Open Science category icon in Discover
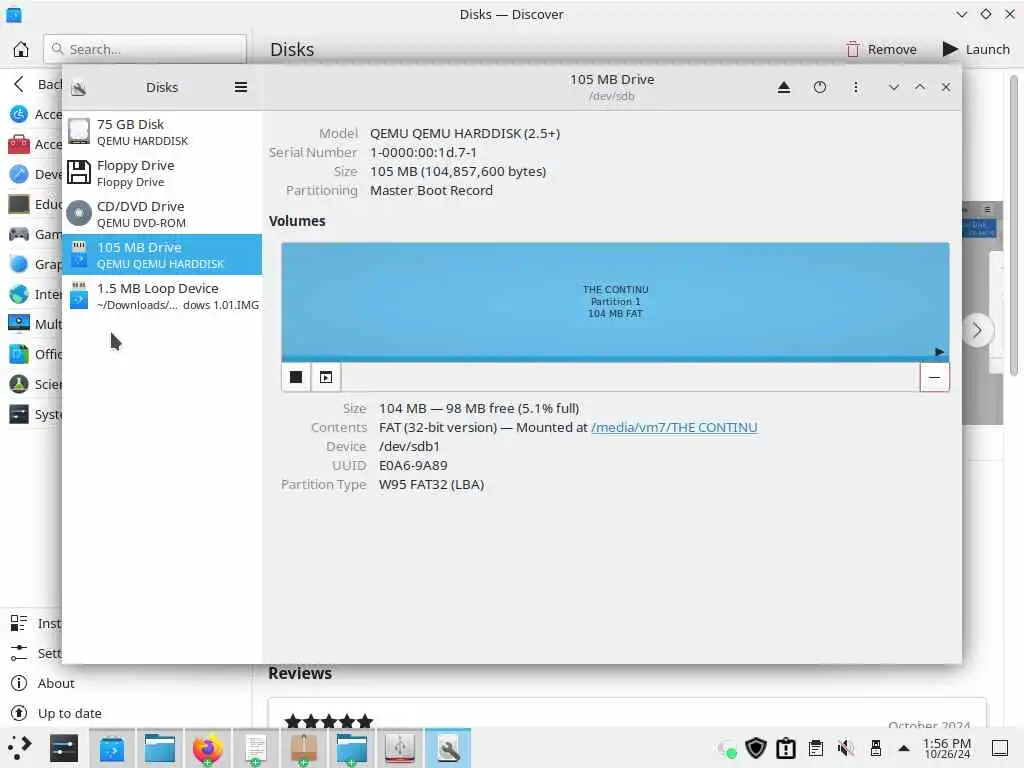Screen dimensions: 1024x768 tap(19, 385)
